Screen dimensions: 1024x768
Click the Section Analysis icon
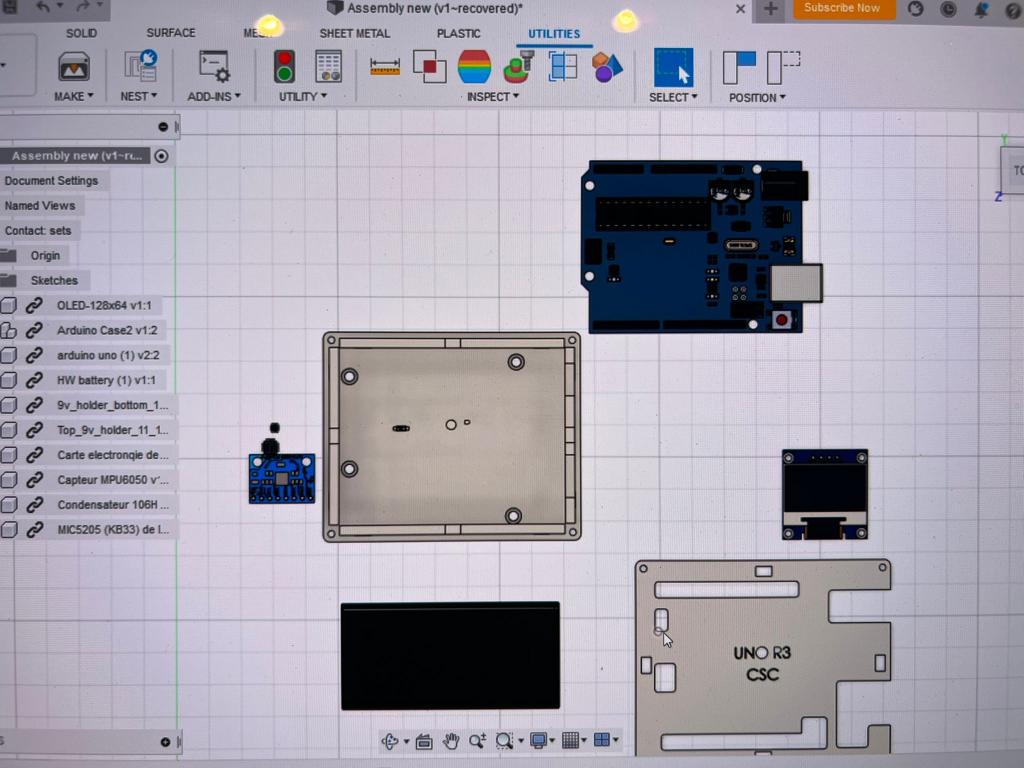click(563, 66)
